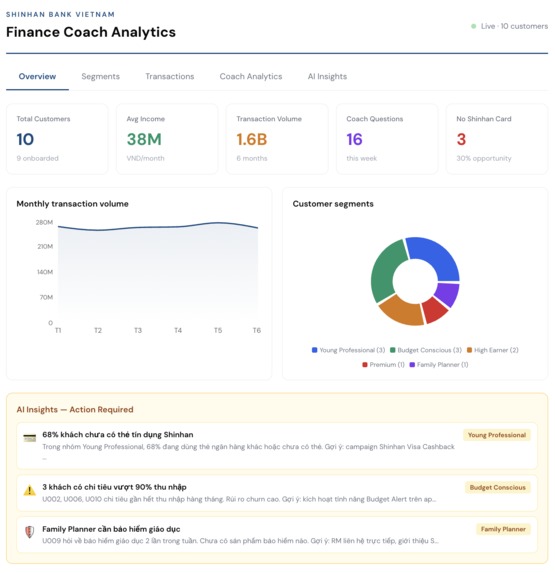
Task: Click the credit card icon in insights
Action: (30, 437)
